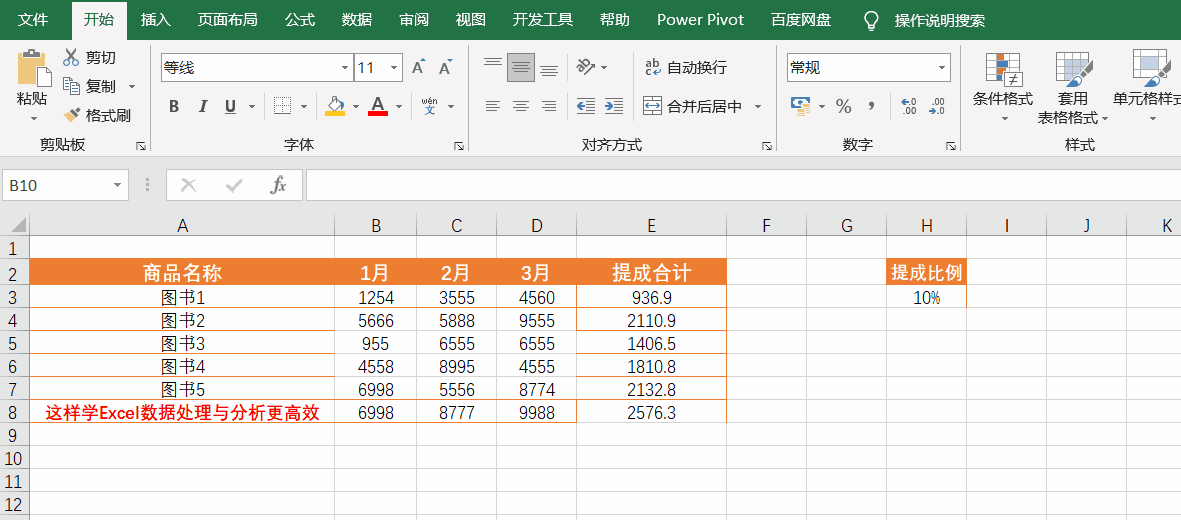Click the text orientation icon
The image size is (1181, 520).
586,67
